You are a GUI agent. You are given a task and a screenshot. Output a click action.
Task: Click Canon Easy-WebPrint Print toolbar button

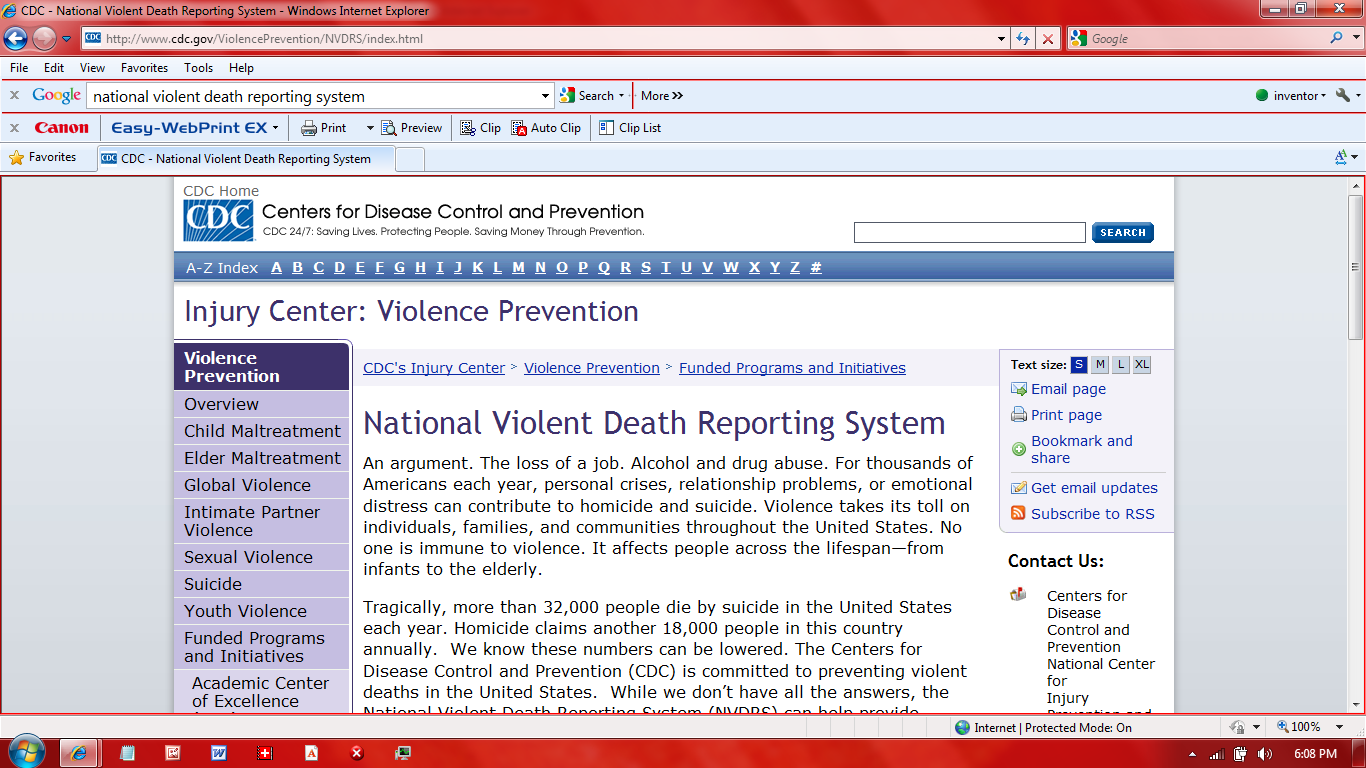click(323, 128)
